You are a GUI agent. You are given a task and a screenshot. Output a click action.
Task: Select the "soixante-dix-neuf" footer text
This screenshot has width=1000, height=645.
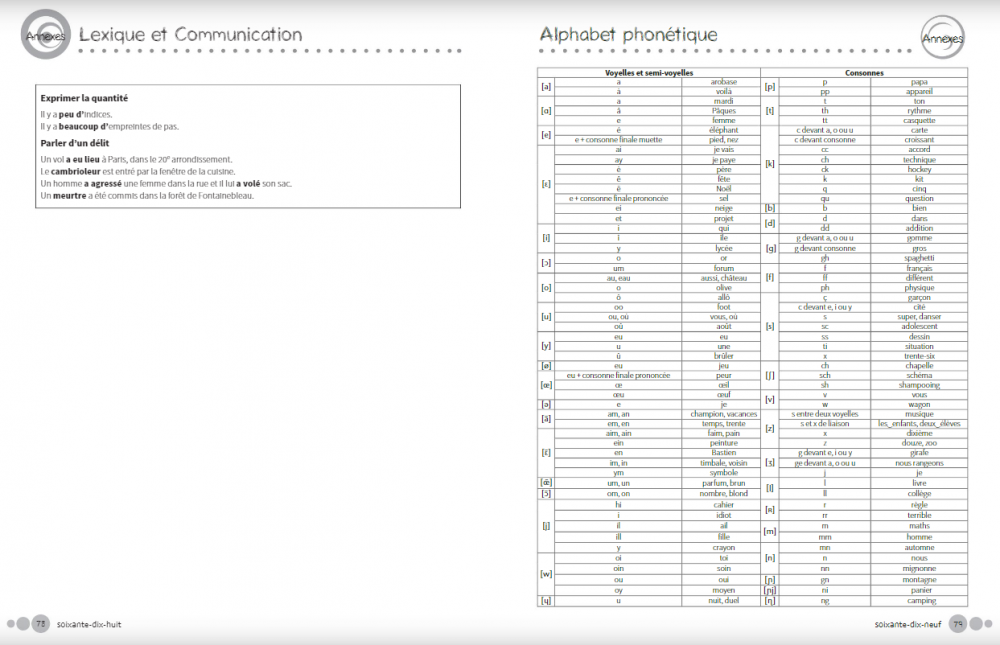pos(908,625)
